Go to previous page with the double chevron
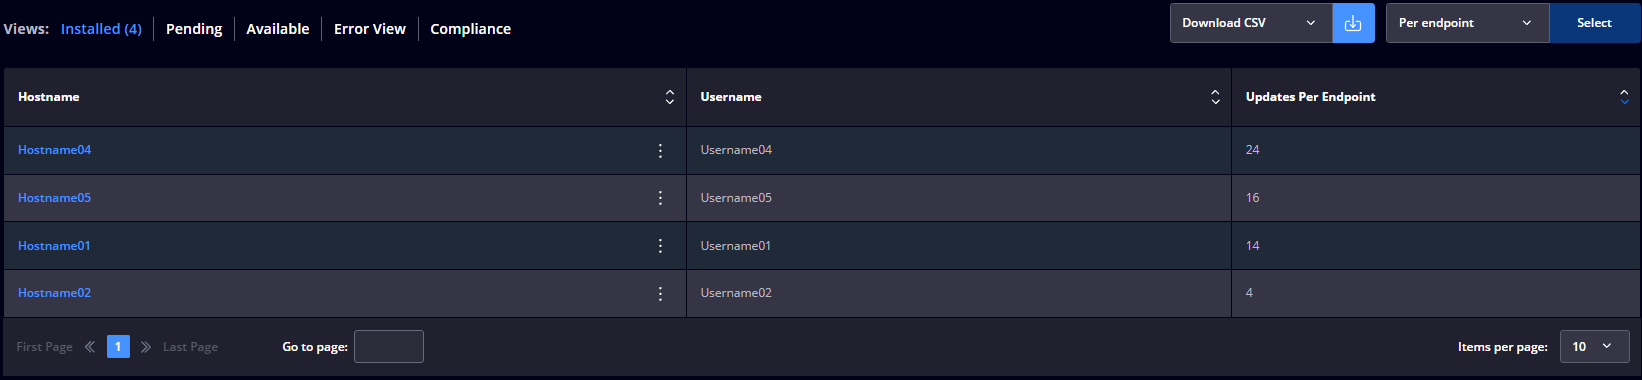The height and width of the screenshot is (380, 1642). (90, 347)
